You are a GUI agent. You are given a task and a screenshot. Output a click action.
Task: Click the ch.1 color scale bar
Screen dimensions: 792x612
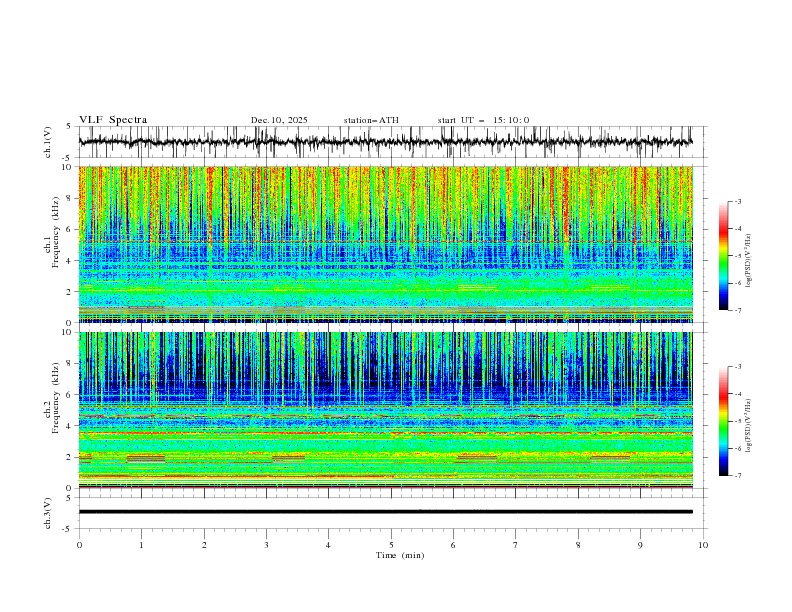[724, 256]
